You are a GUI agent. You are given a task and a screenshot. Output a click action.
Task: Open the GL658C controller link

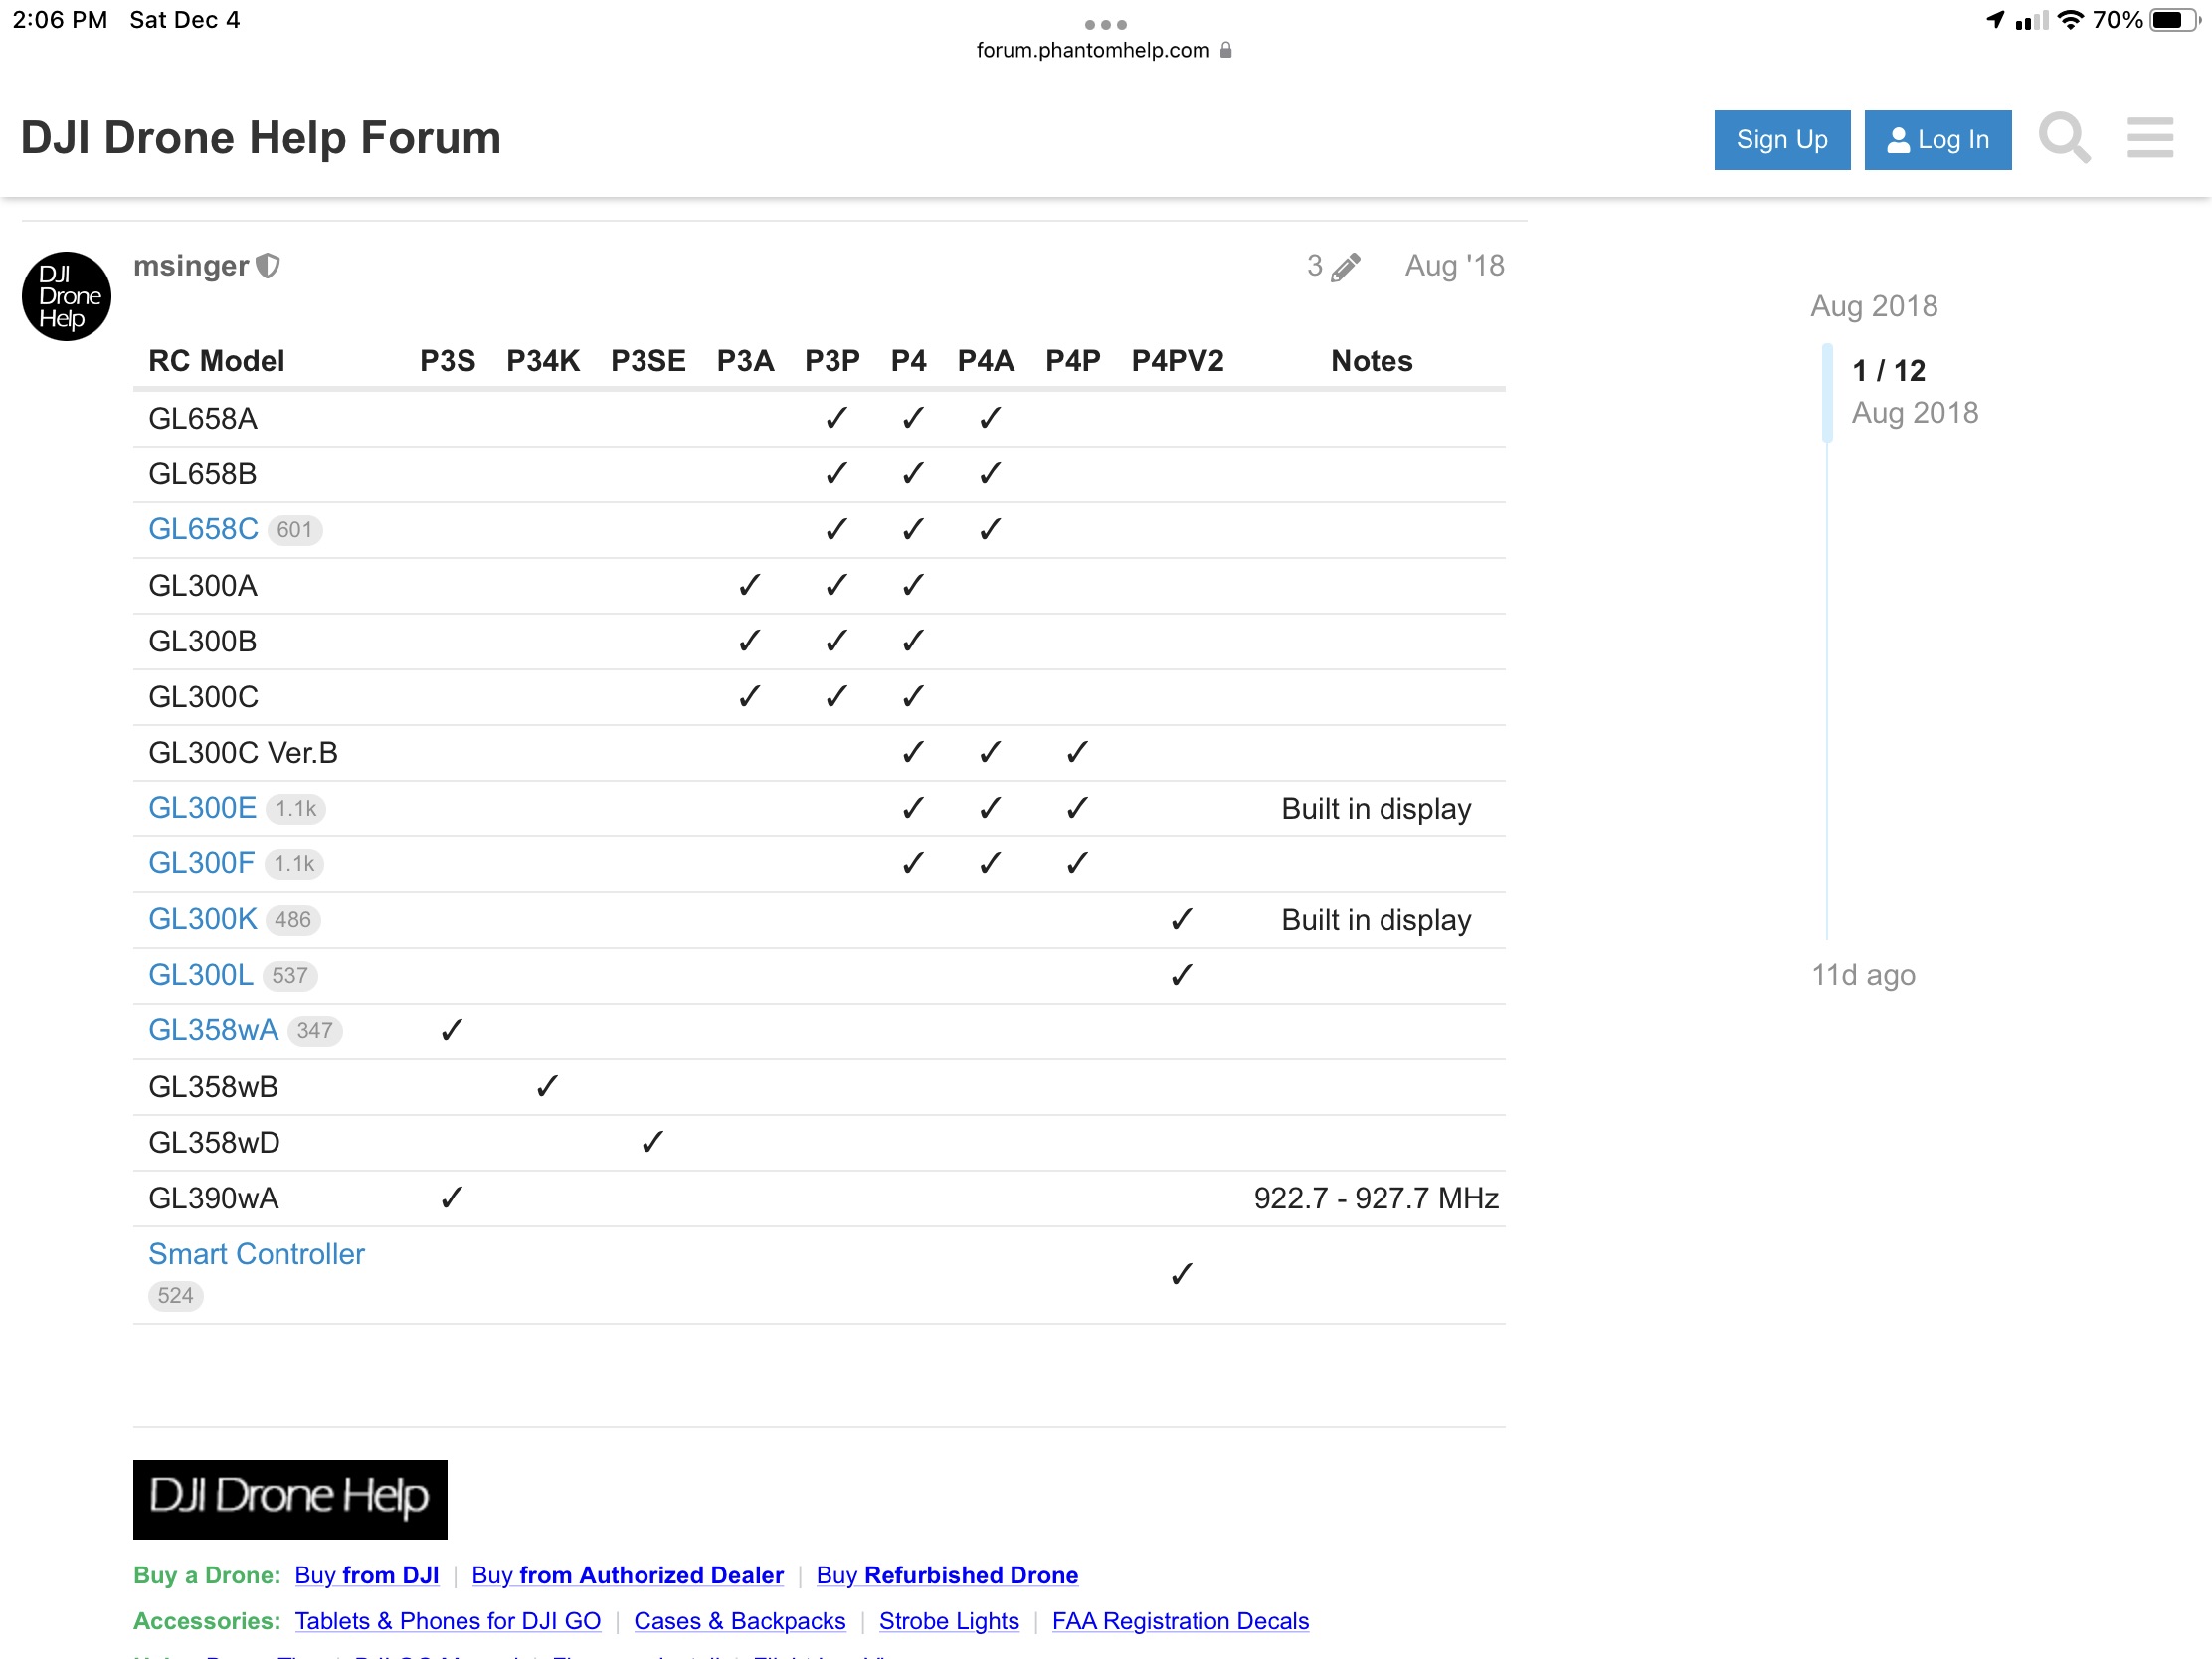[203, 529]
